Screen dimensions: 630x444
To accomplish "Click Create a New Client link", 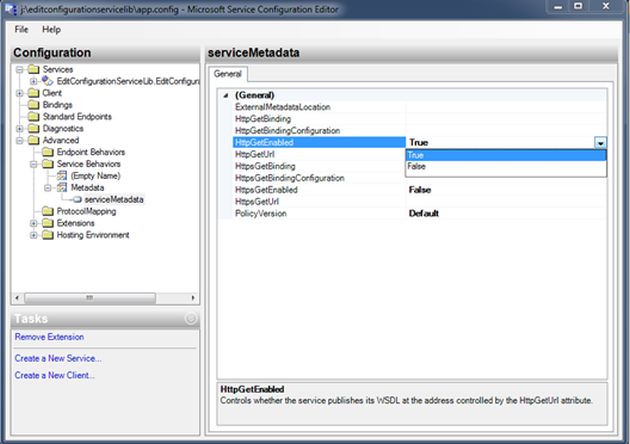I will coord(55,375).
